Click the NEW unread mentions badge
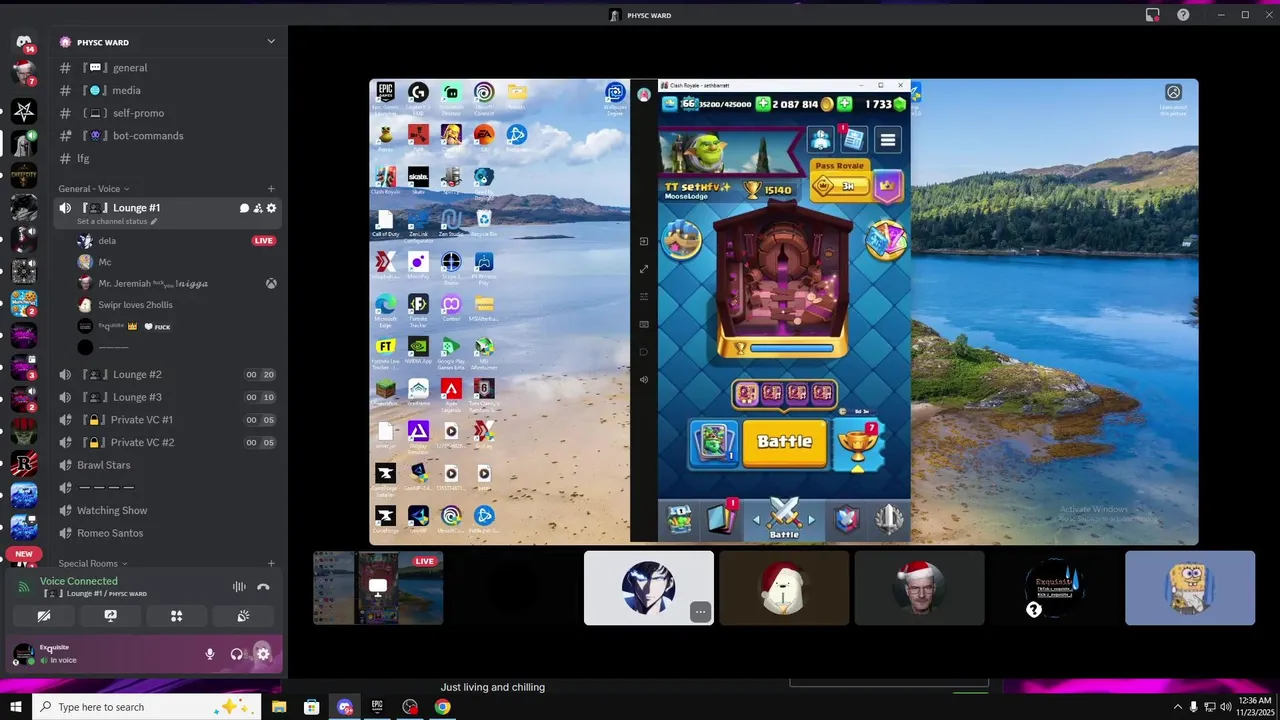Screen dimensions: 1280x720 (x=24, y=554)
